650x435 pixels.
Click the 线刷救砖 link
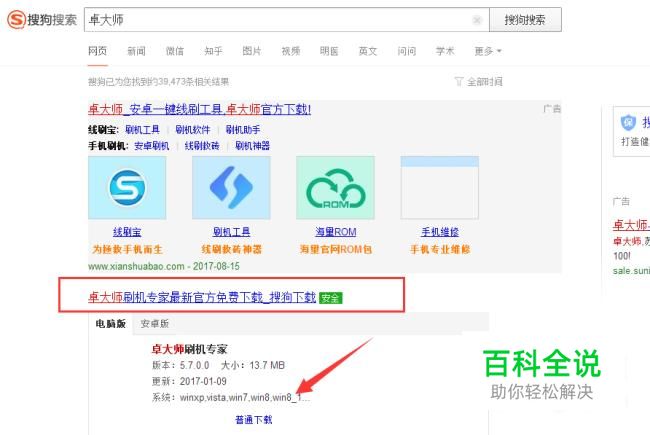click(202, 146)
